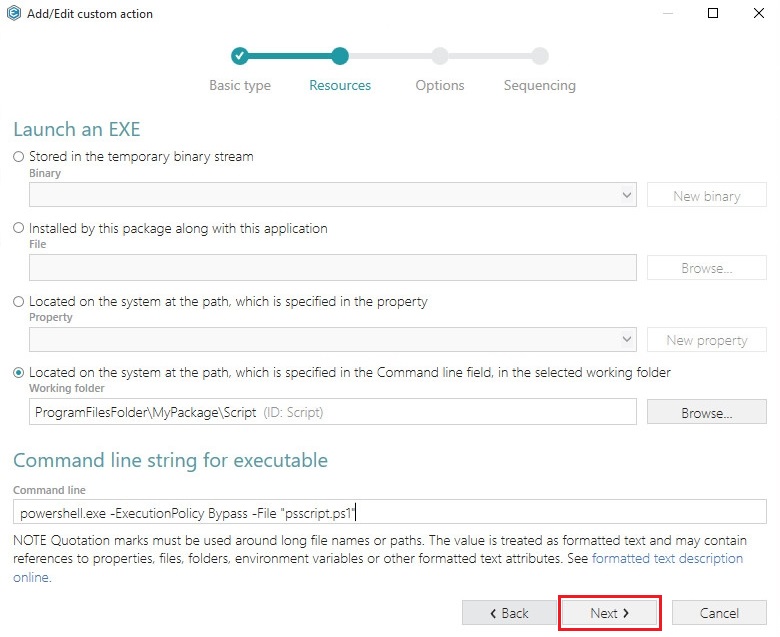This screenshot has height=637, width=780.
Task: Select 'Installed by this package' radio option
Action: (x=18, y=228)
